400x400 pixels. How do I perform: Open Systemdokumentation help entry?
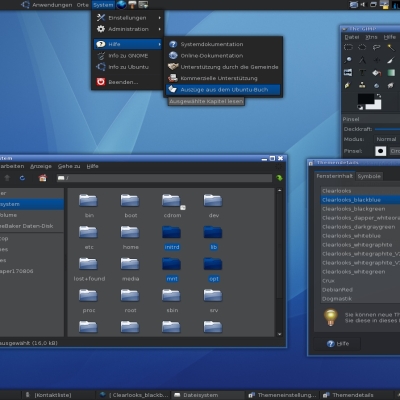[x=223, y=44]
